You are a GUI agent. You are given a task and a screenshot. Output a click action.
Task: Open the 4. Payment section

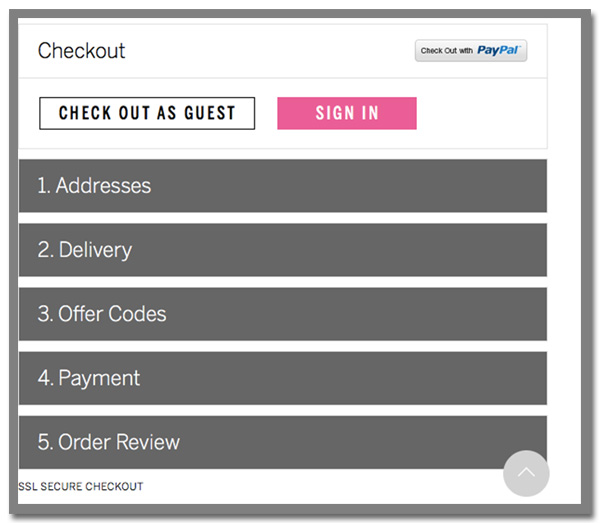click(x=283, y=378)
